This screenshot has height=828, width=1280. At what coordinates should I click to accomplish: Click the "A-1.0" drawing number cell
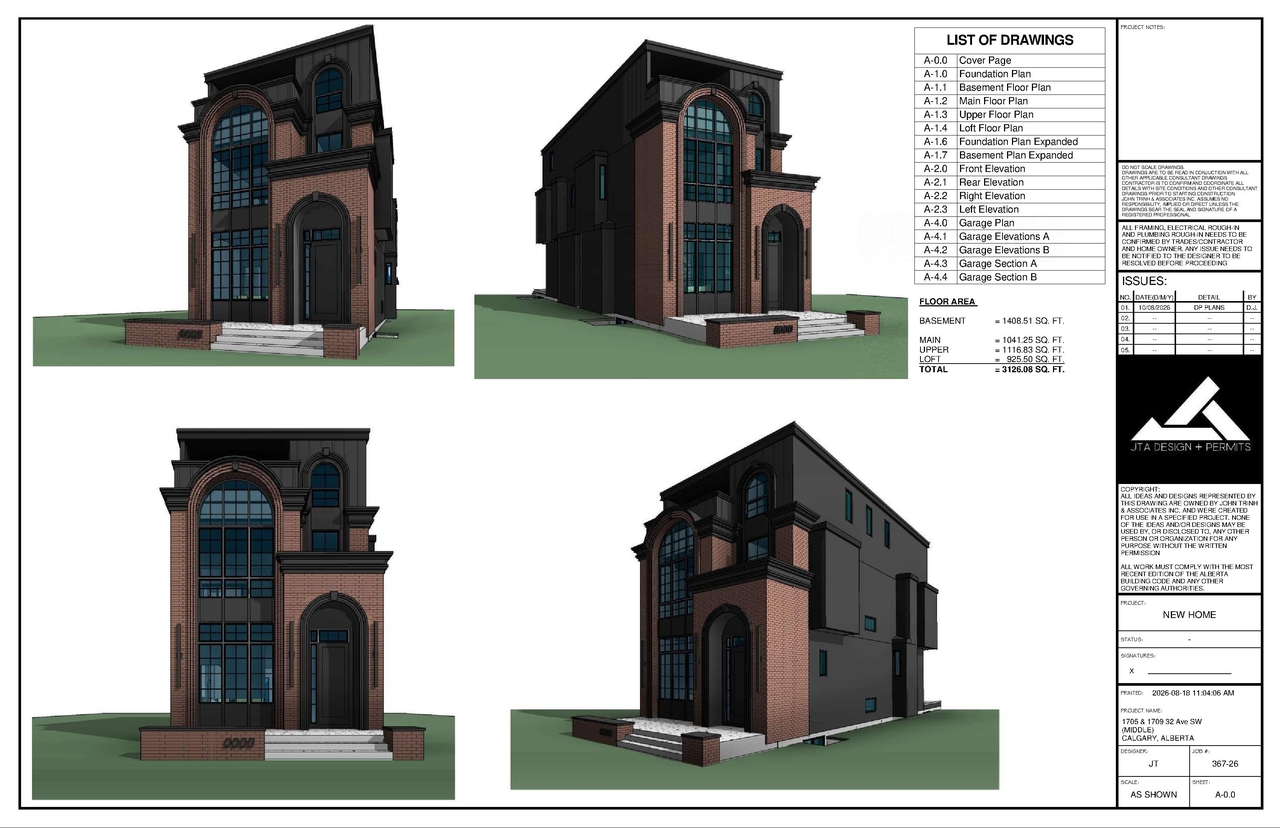tap(935, 74)
